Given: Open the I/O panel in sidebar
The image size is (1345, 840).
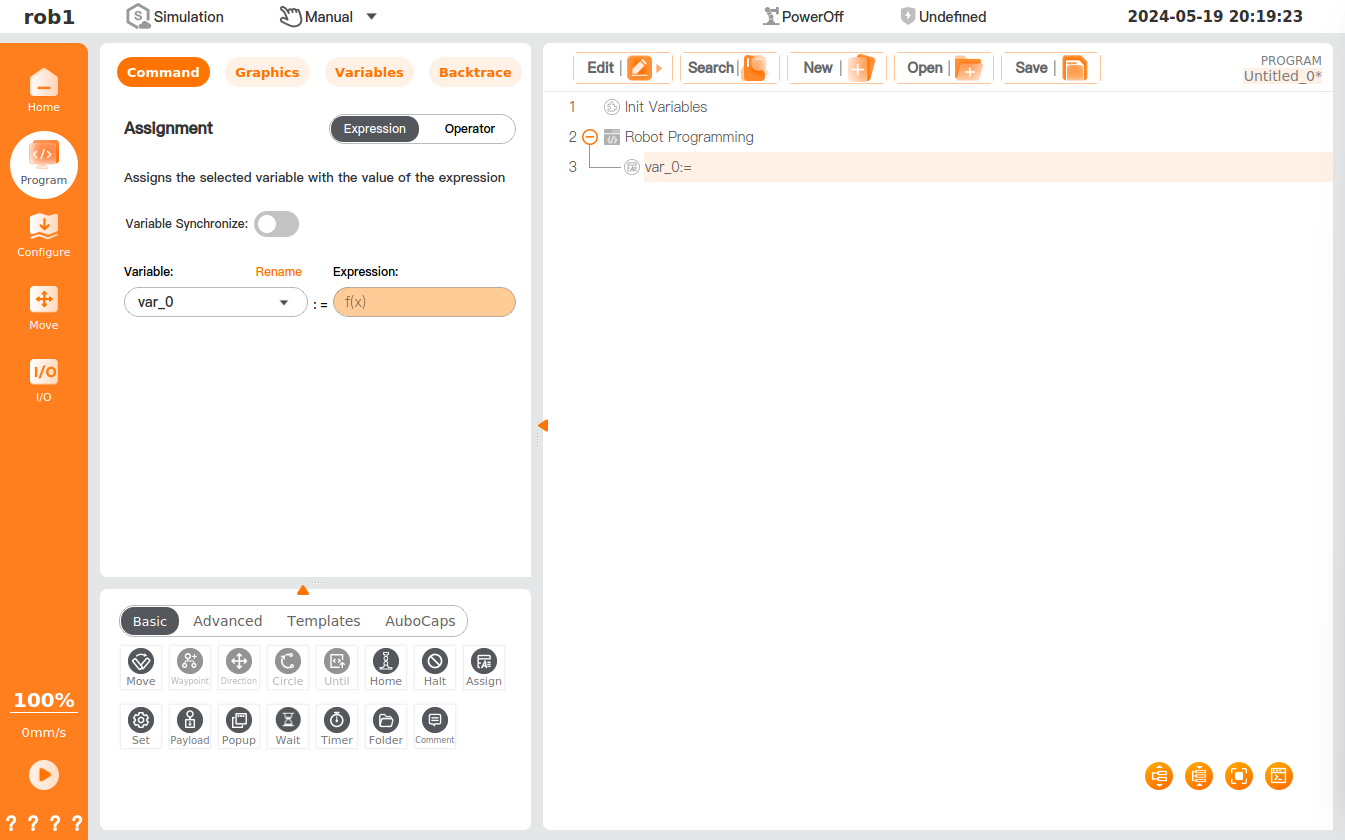Looking at the screenshot, I should (x=44, y=380).
